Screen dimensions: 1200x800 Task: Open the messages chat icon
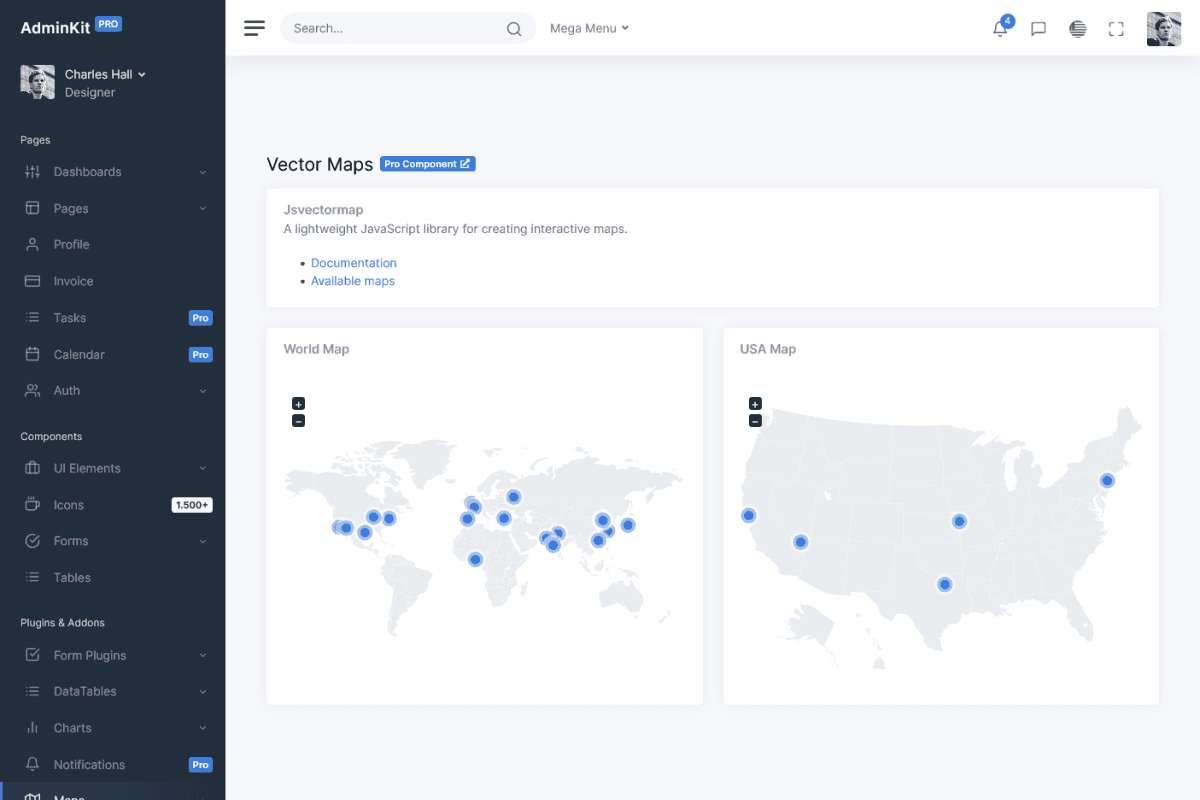coord(1038,29)
